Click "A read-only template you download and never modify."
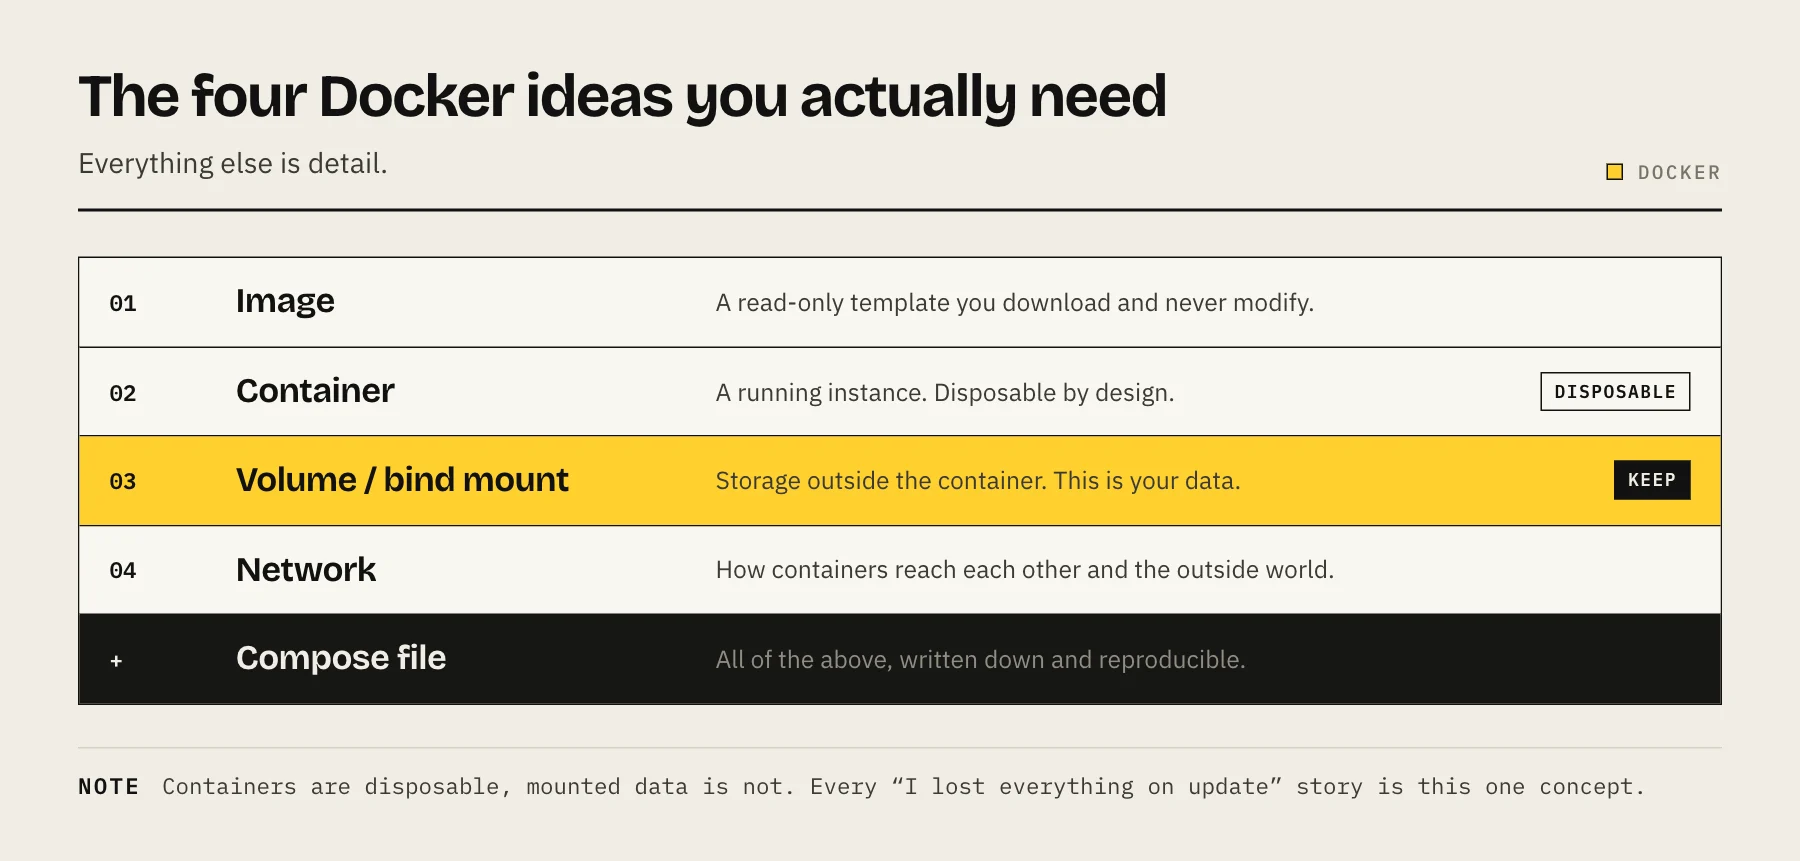Viewport: 1800px width, 861px height. 1015,303
